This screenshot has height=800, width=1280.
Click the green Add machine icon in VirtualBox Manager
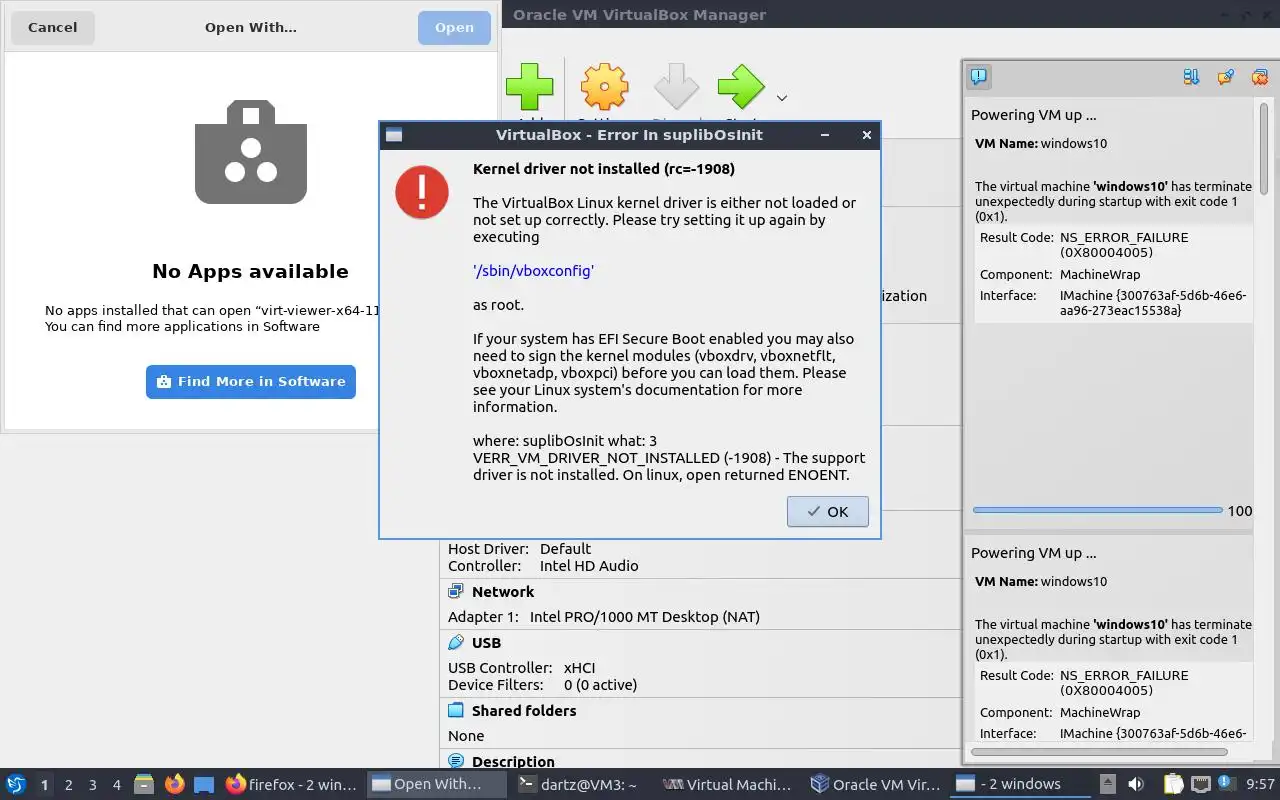[529, 87]
